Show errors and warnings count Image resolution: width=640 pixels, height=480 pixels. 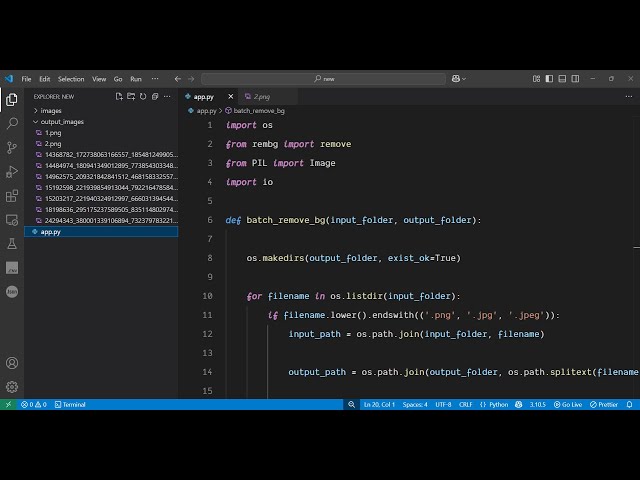[34, 404]
